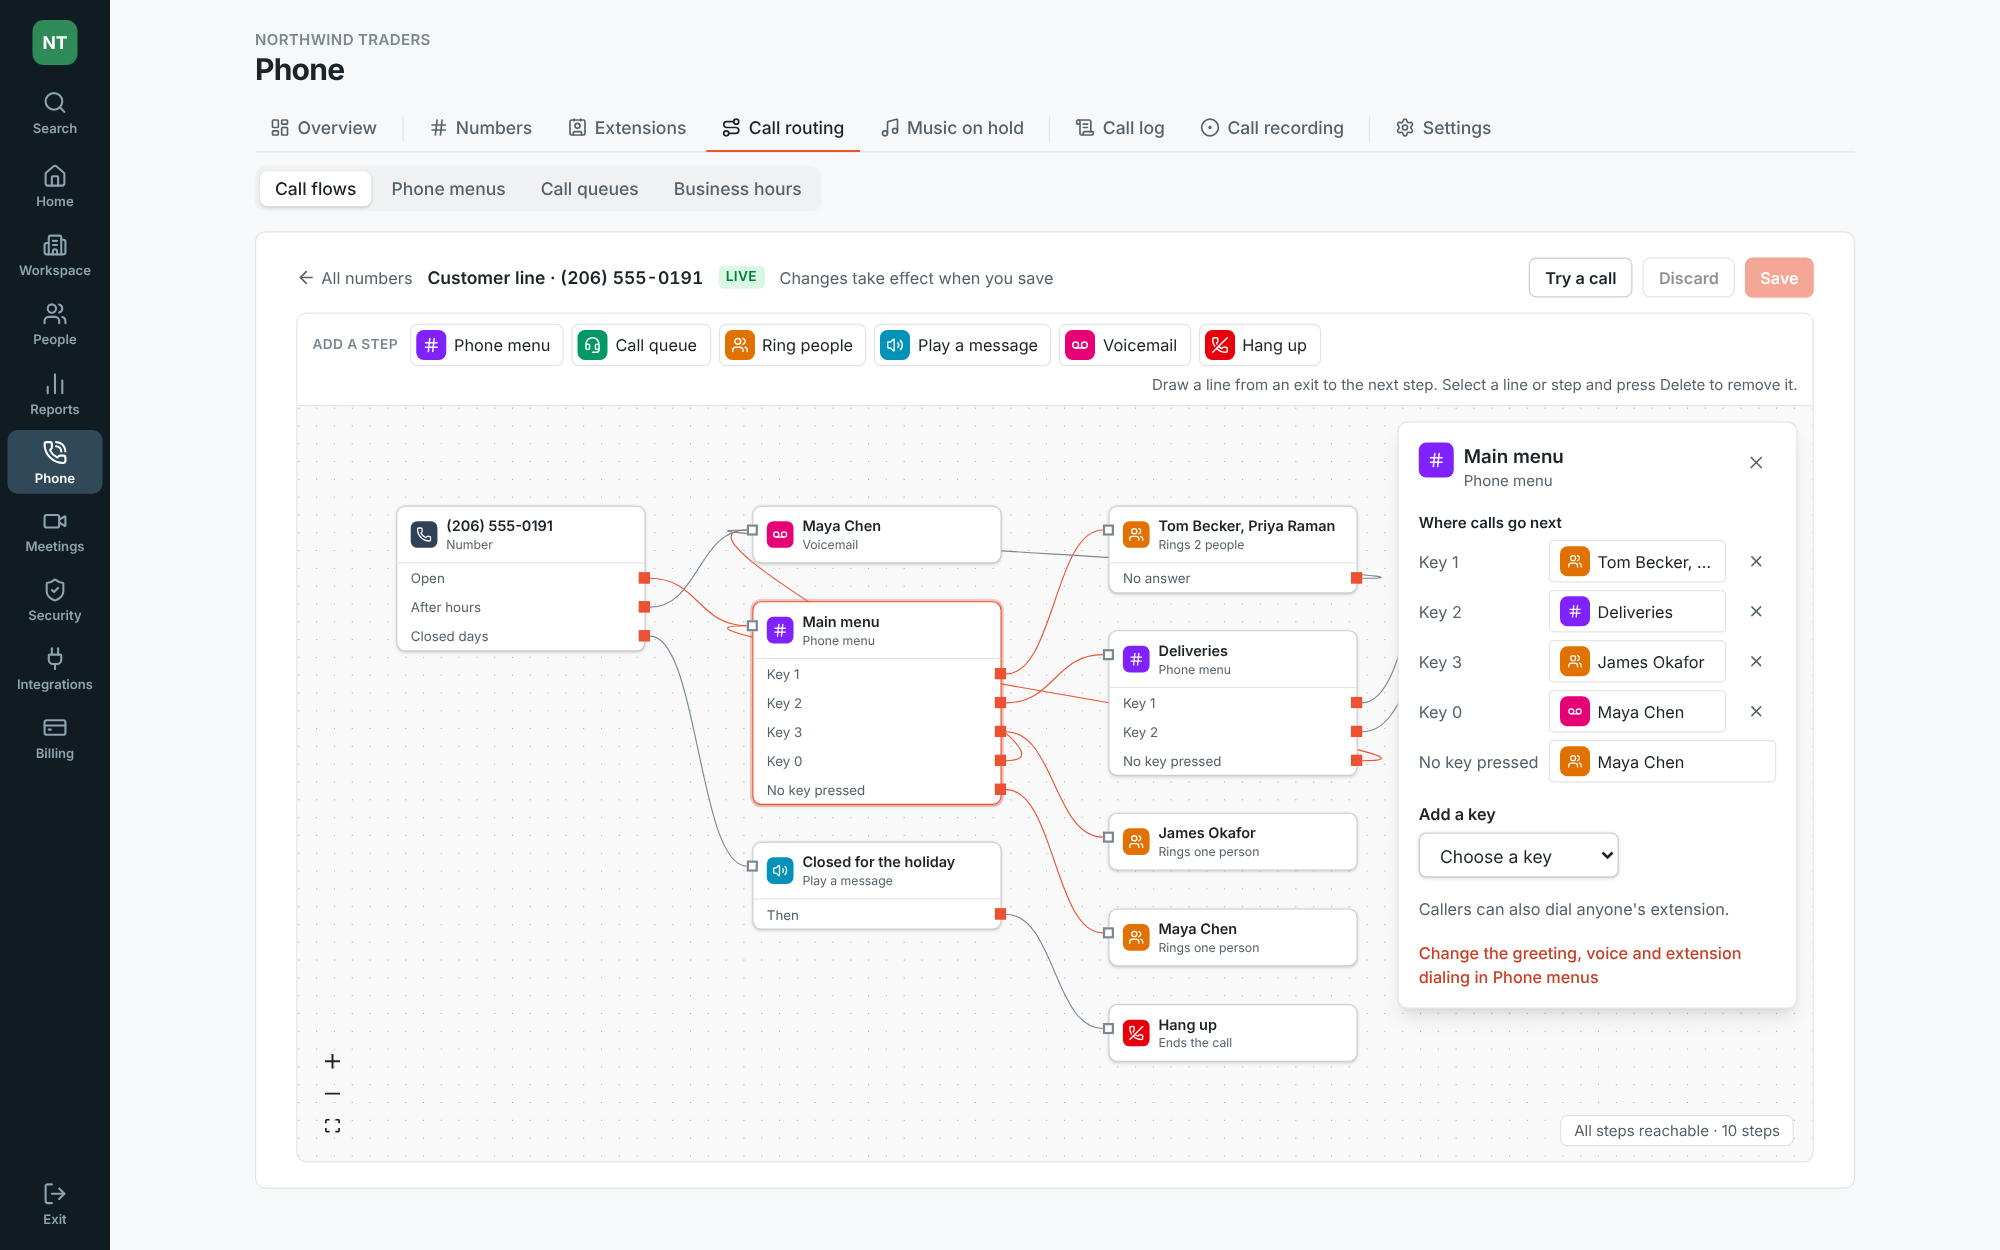Viewport: 2000px width, 1250px height.
Task: Open Billing section
Action: coord(55,739)
